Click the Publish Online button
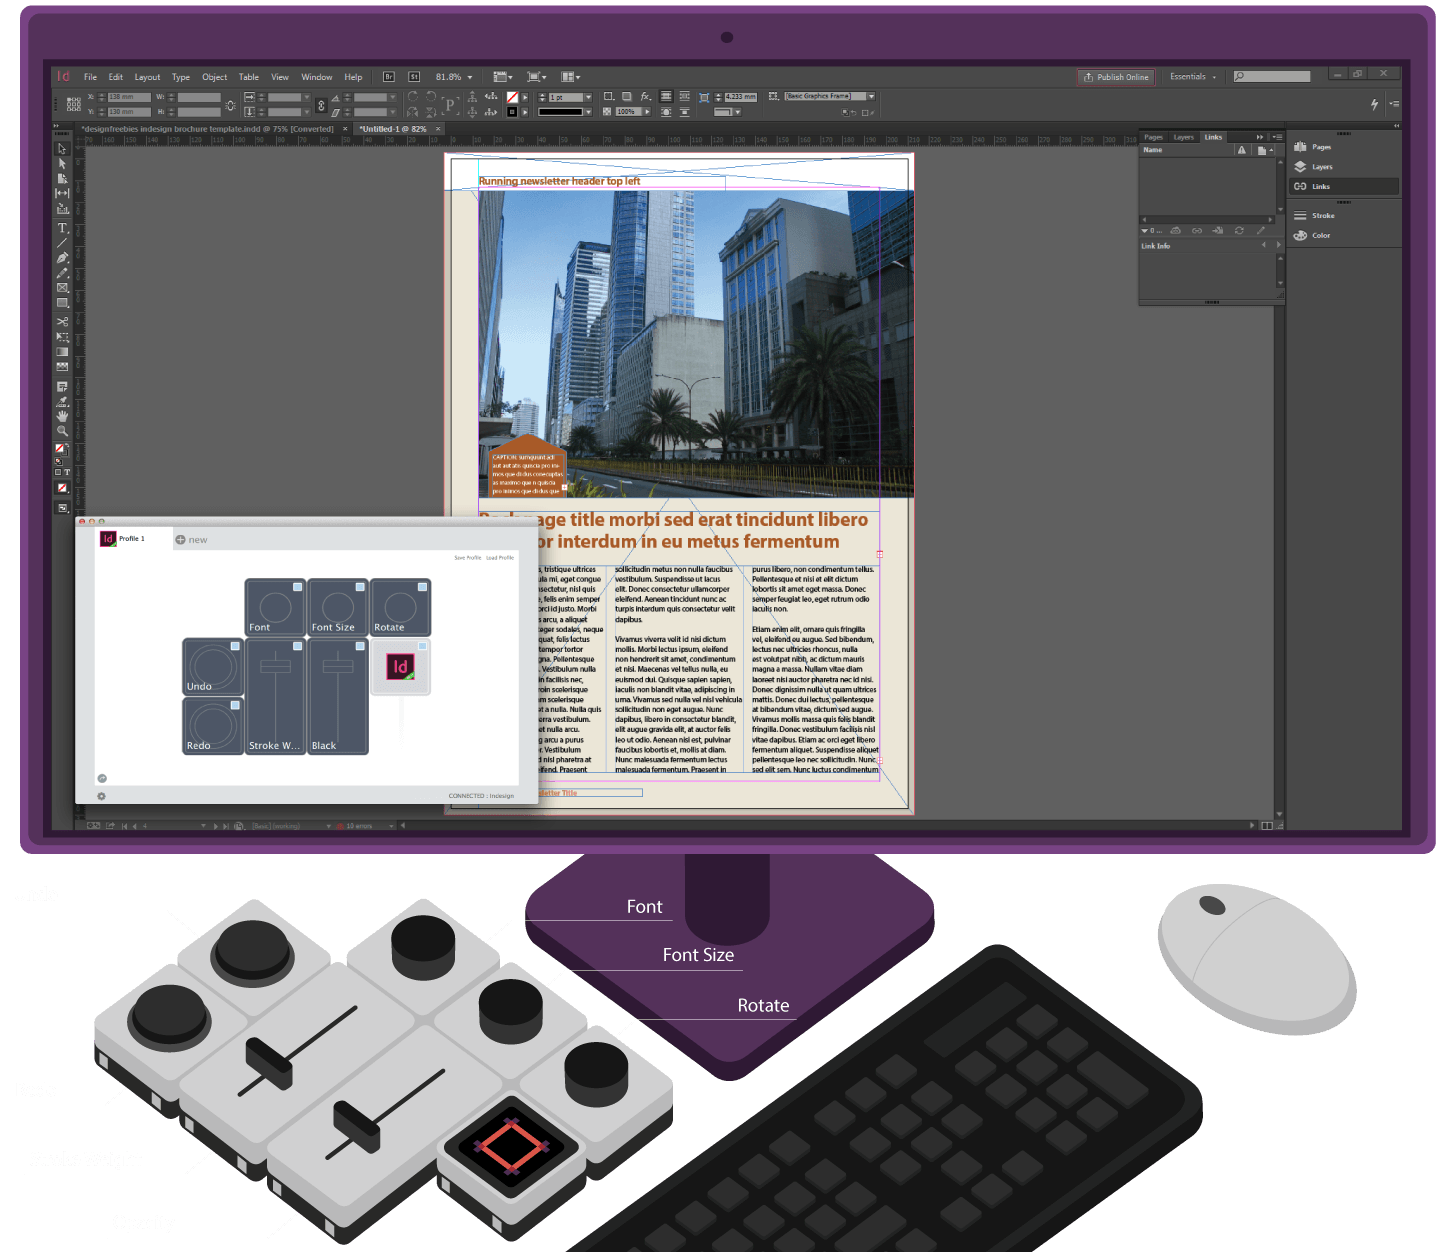Viewport: 1452px width, 1252px height. 1116,77
